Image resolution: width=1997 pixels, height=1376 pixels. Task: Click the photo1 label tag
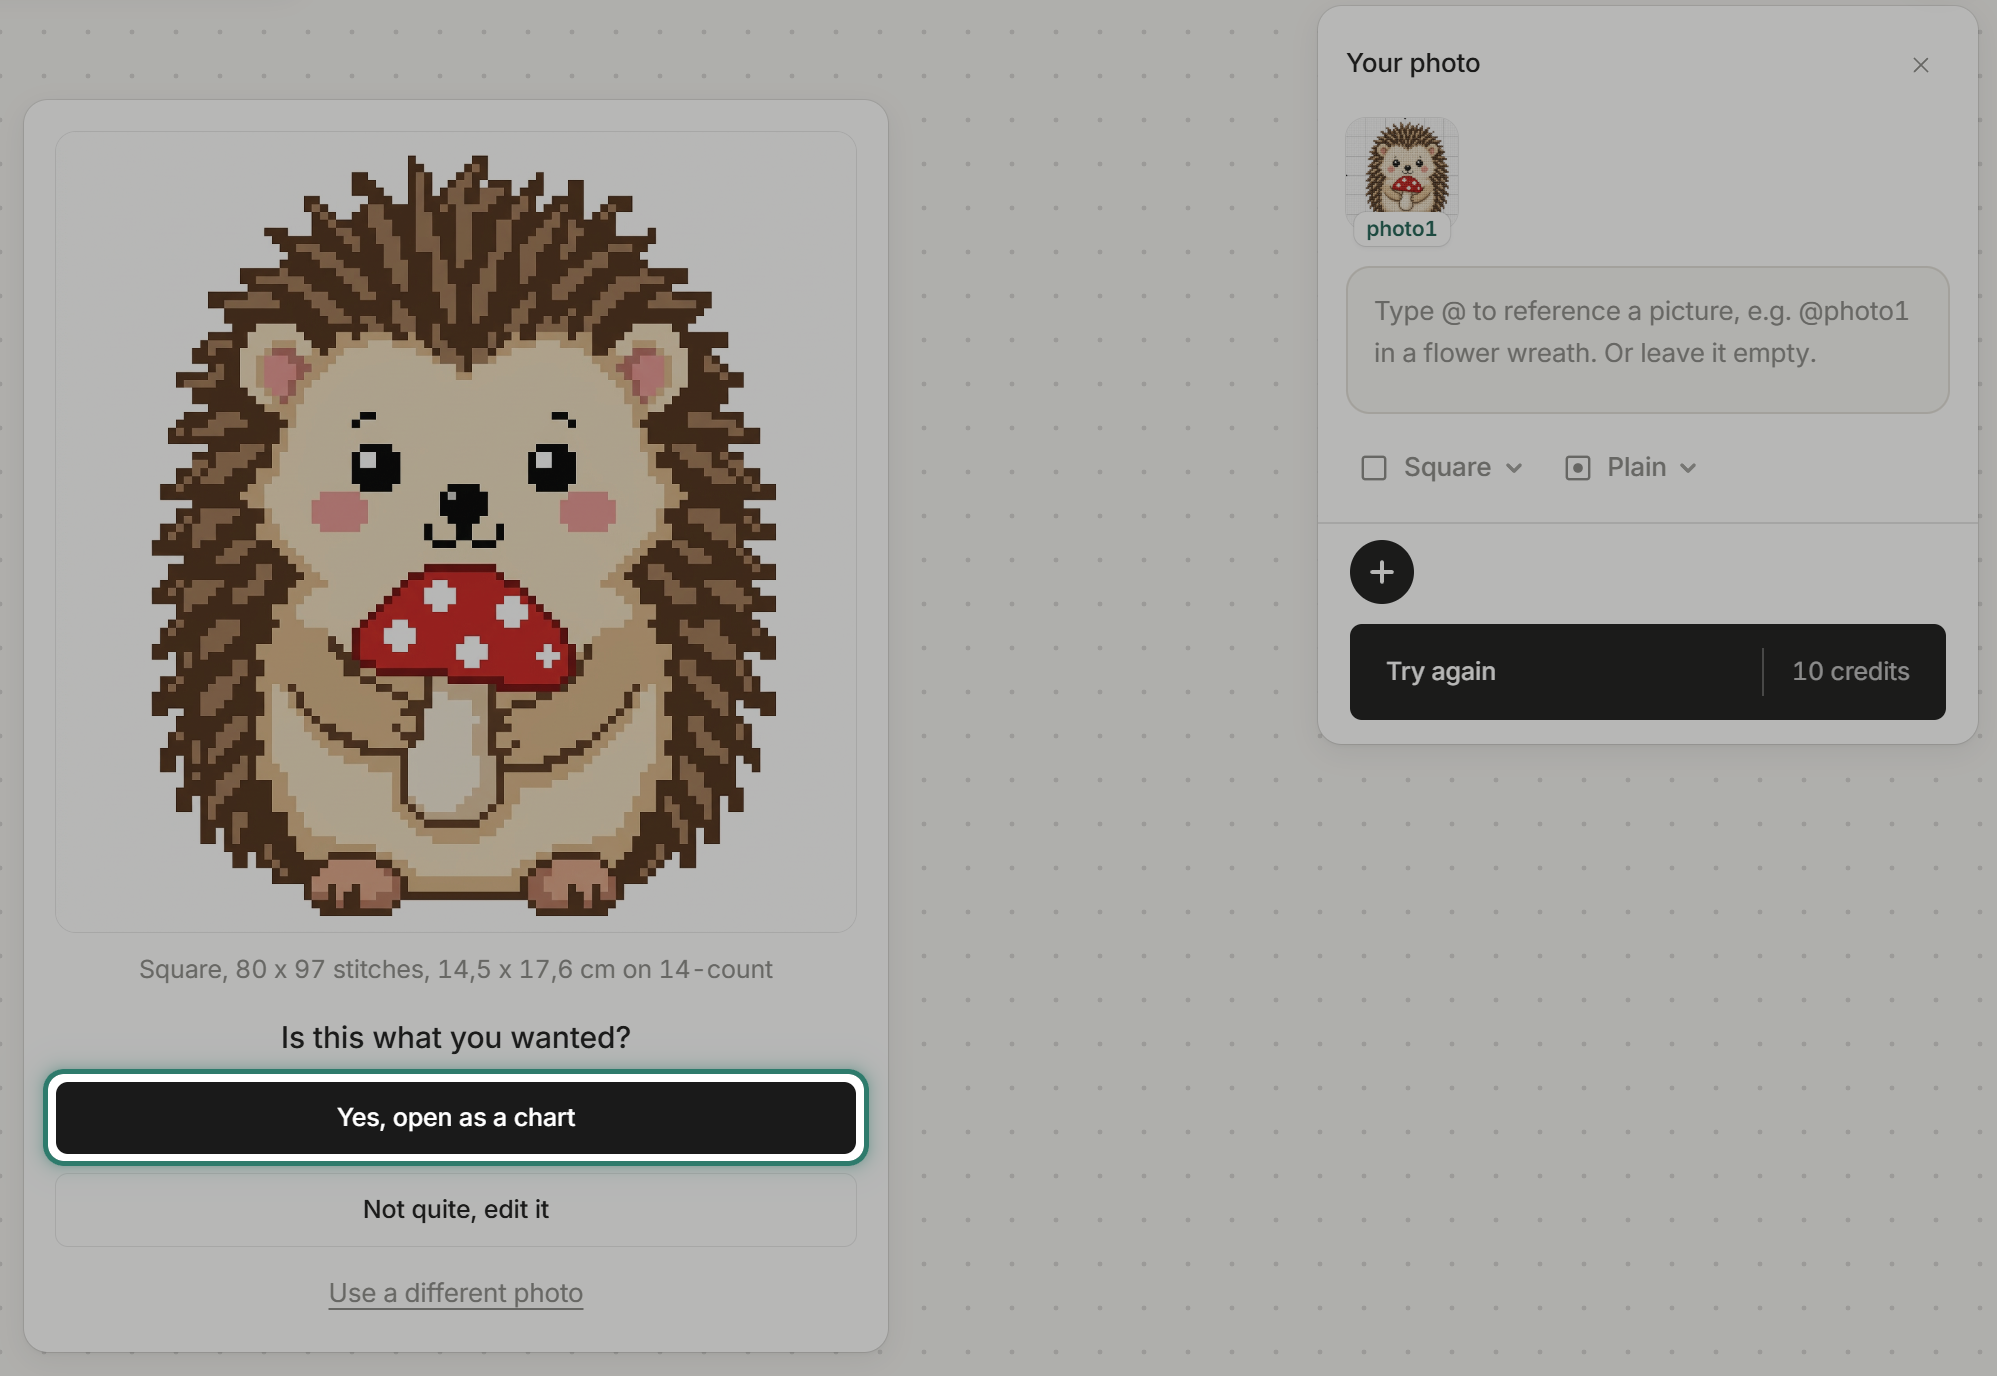[1401, 229]
